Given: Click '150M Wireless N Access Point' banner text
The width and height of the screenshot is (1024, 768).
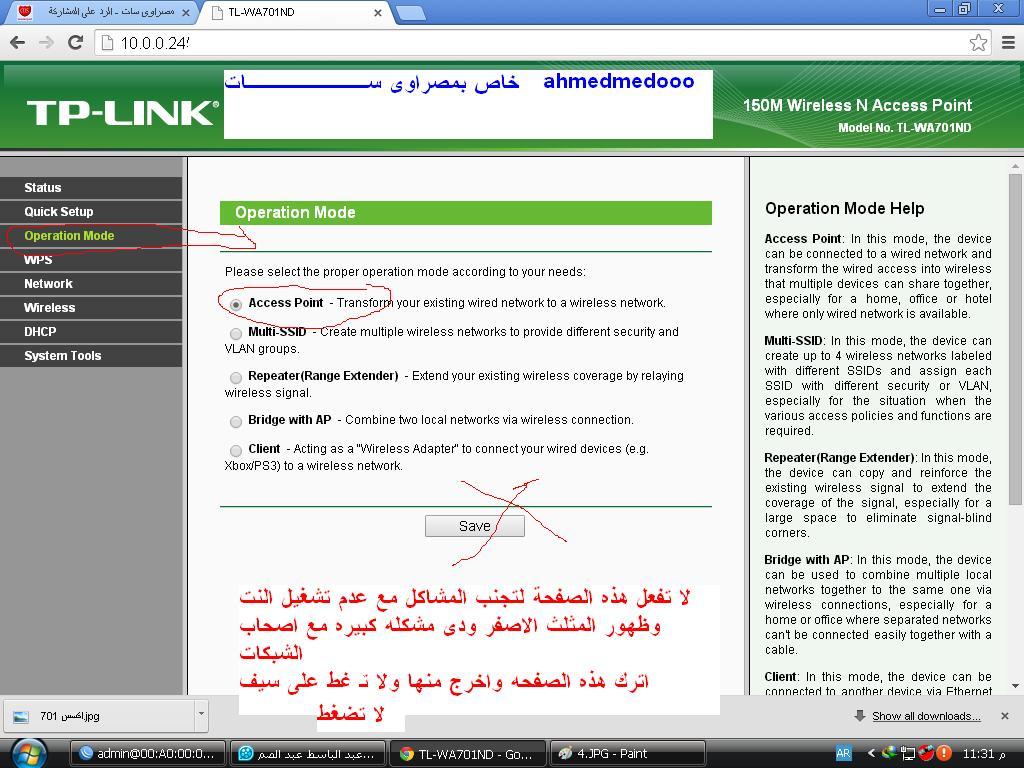Looking at the screenshot, I should [857, 105].
